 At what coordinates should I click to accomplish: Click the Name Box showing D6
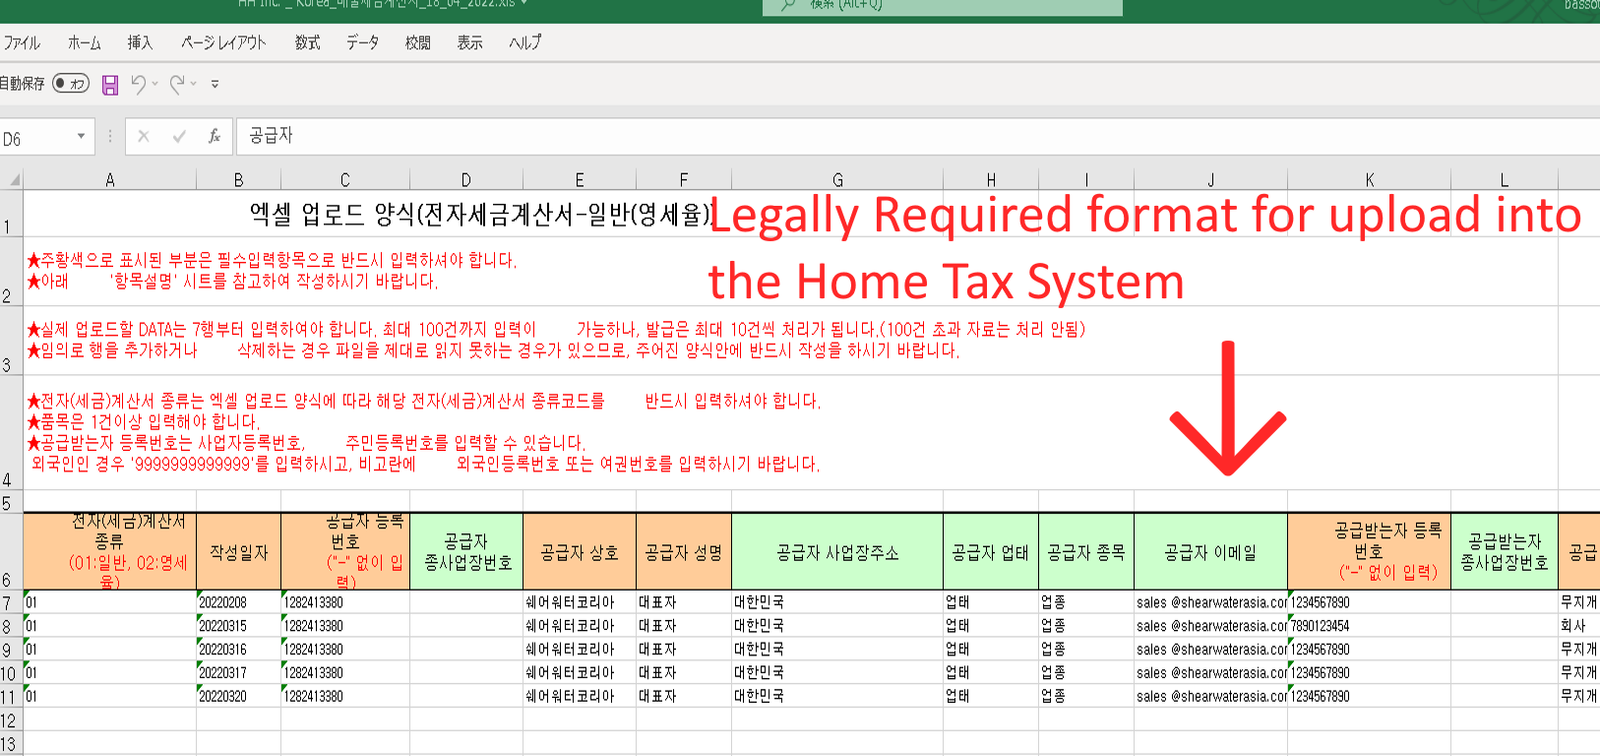35,138
